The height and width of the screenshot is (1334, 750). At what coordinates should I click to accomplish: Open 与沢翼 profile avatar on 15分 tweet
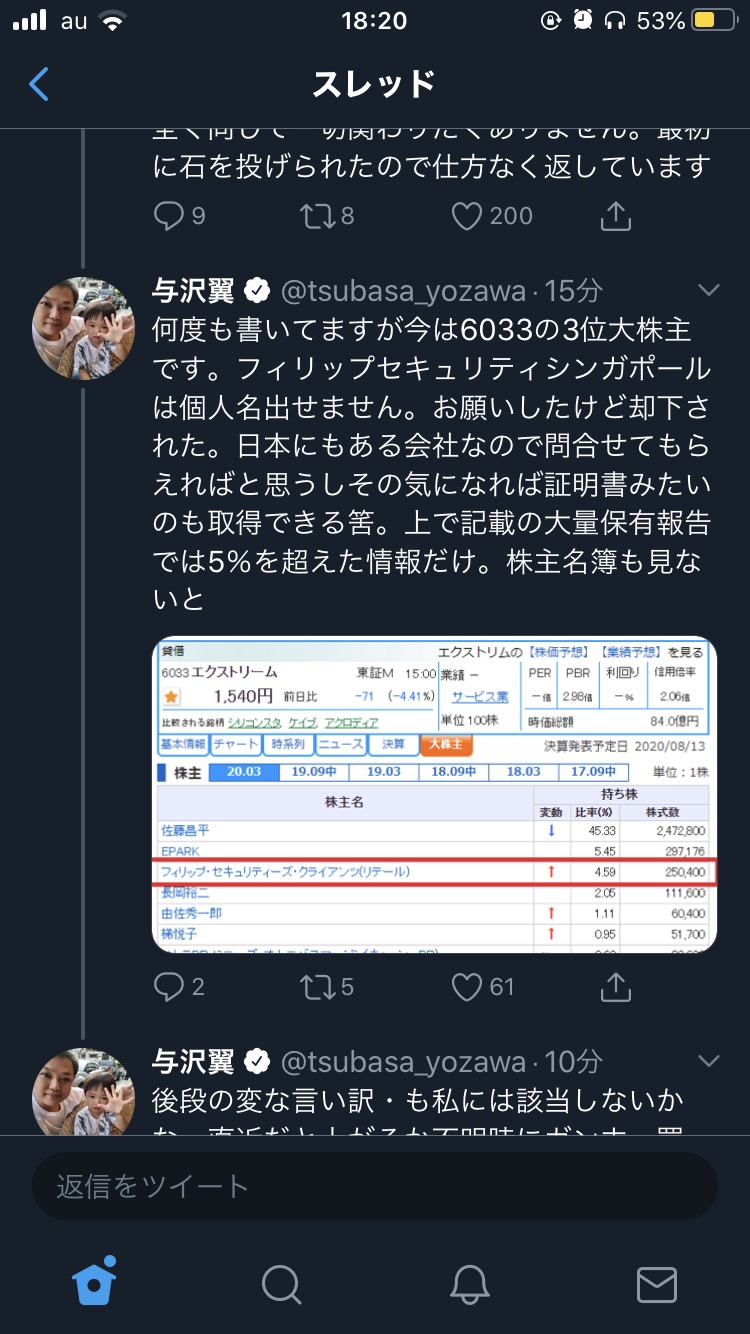84,328
